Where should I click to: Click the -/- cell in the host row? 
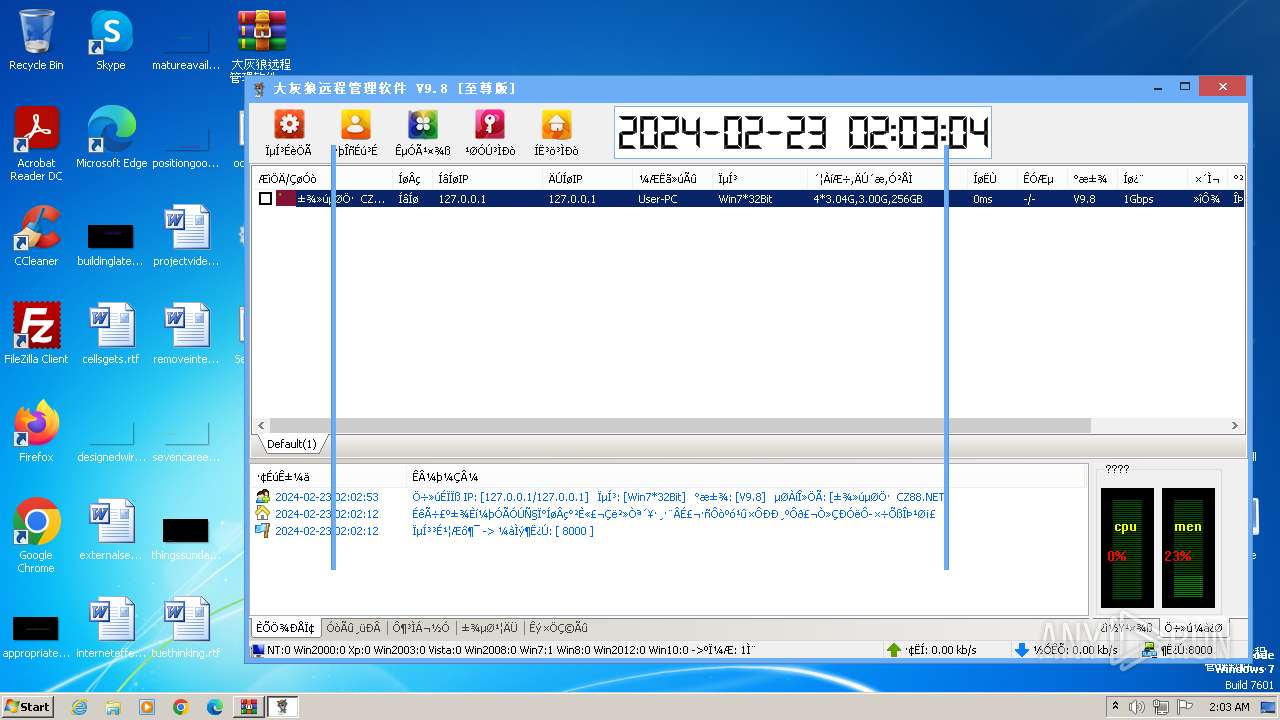pos(1029,199)
